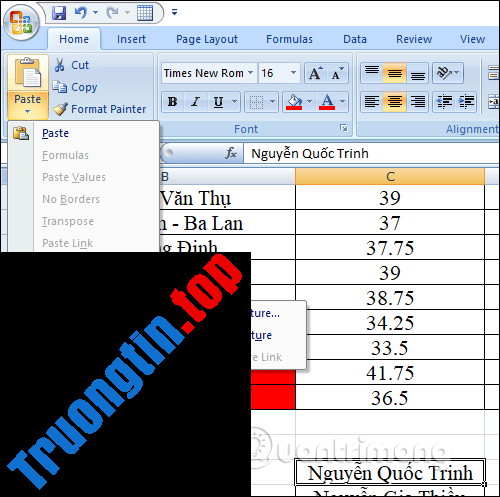Screen dimensions: 500x497
Task: Undo the last action
Action: tap(80, 13)
